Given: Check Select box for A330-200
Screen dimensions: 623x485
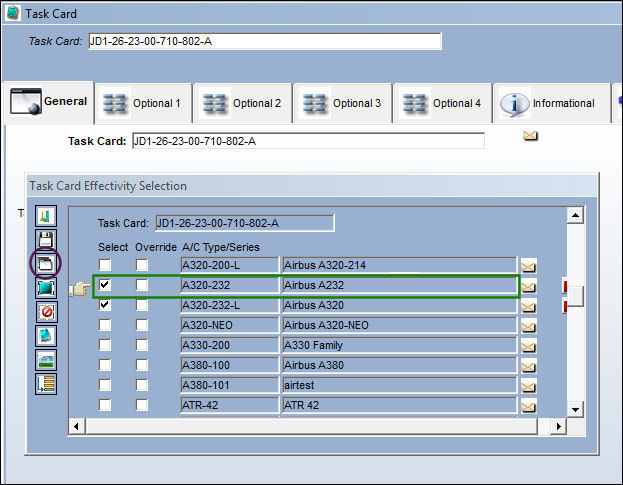Looking at the screenshot, I should point(105,345).
